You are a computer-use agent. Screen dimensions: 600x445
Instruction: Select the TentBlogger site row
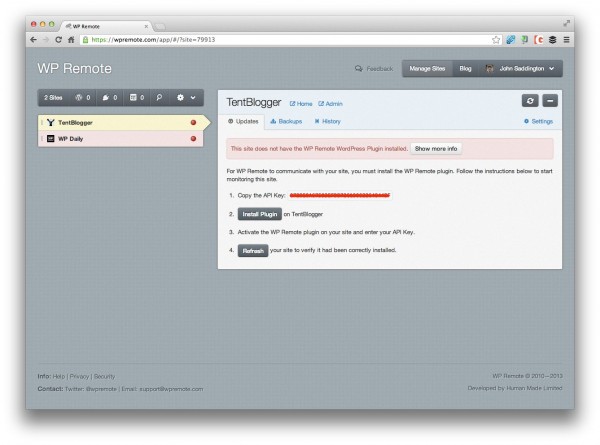coord(121,122)
